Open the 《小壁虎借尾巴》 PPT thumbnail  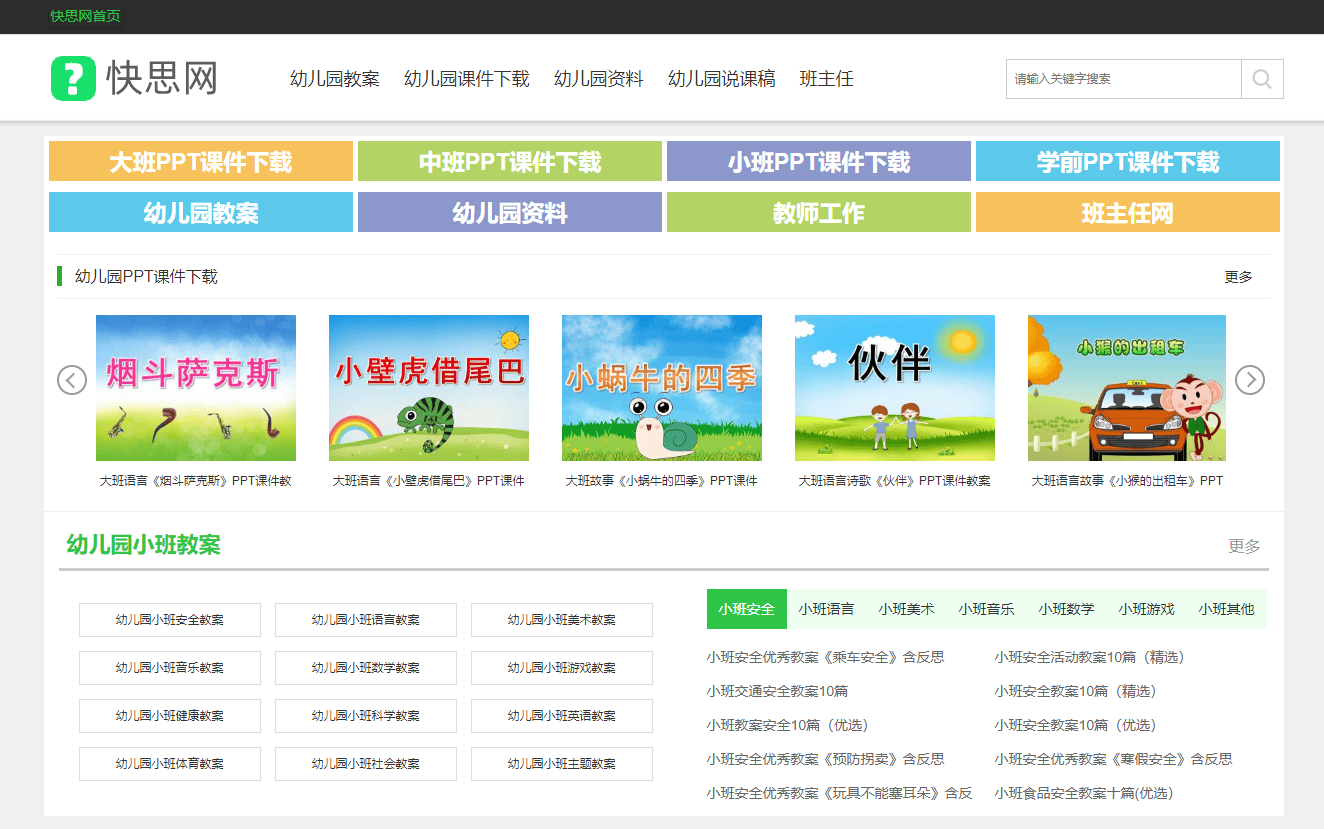(x=428, y=388)
